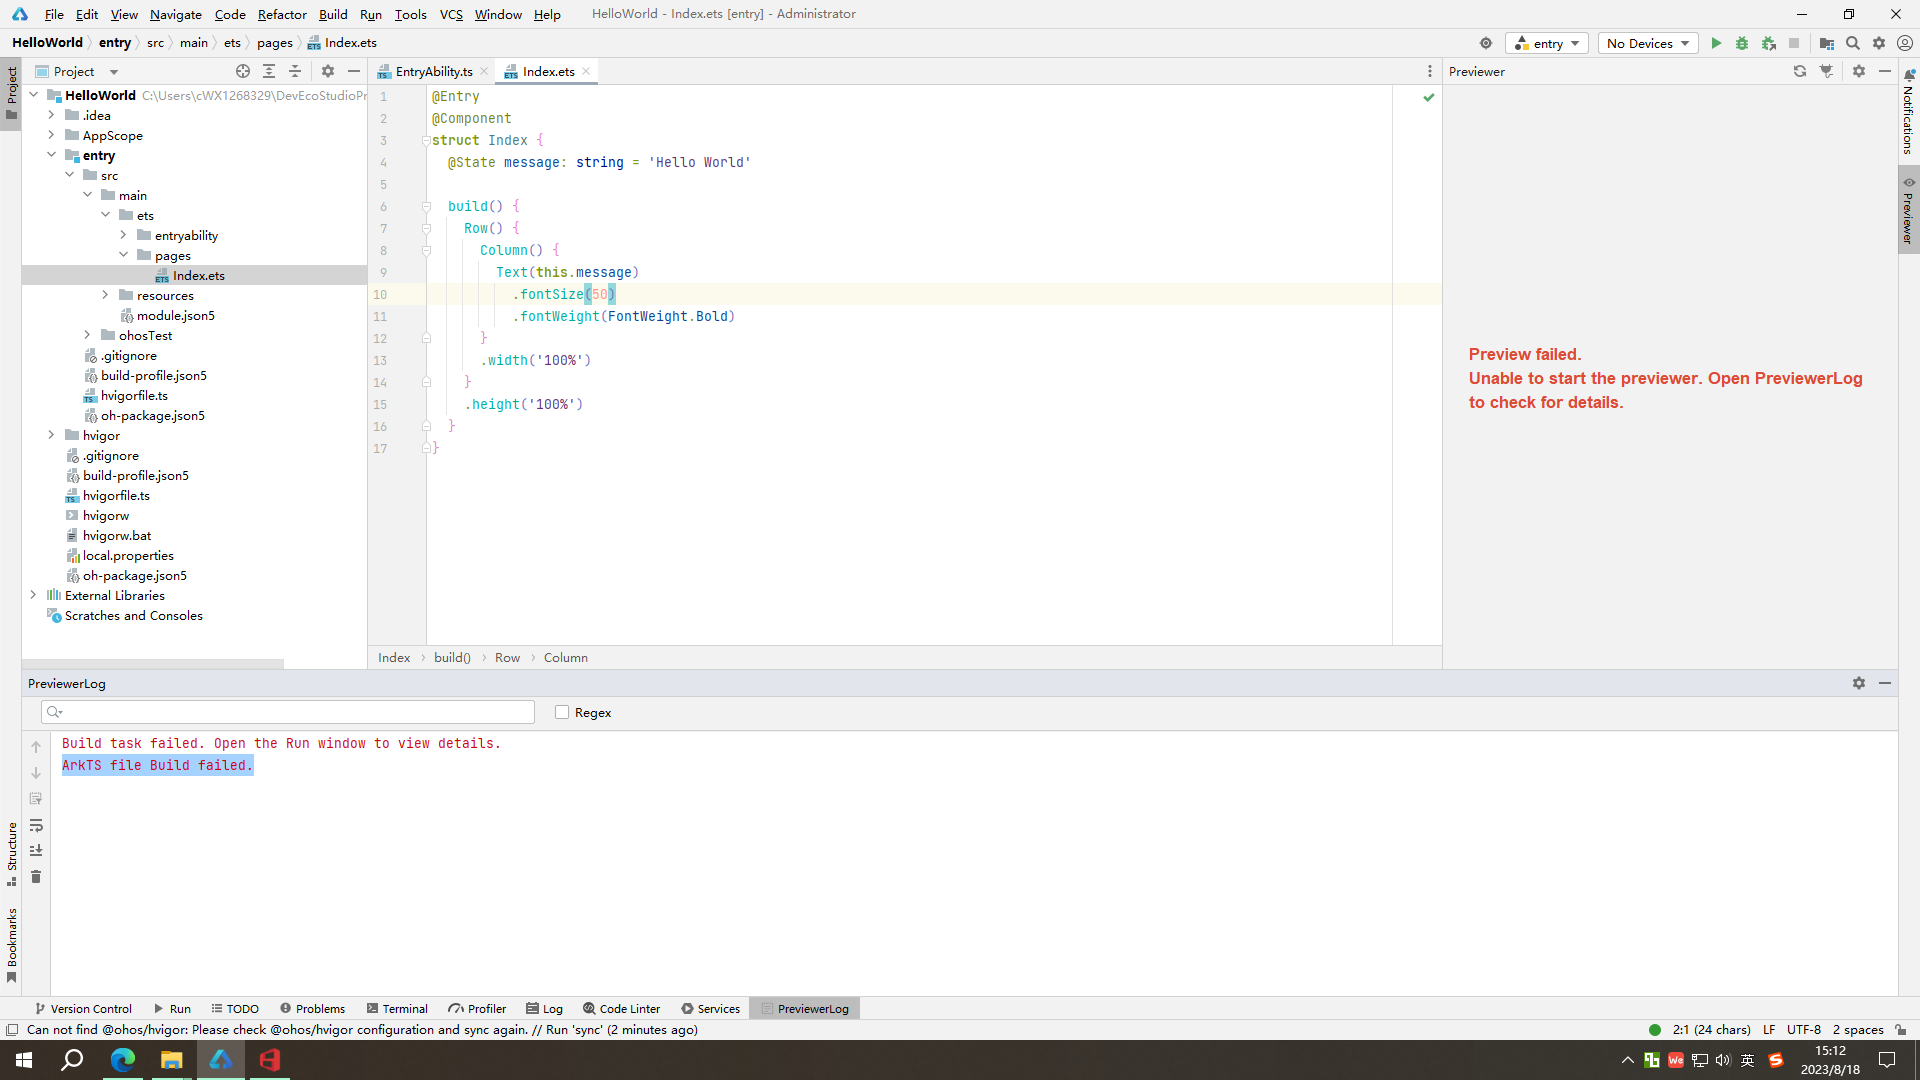
Task: Select module.json5 in project tree
Action: [x=176, y=315]
